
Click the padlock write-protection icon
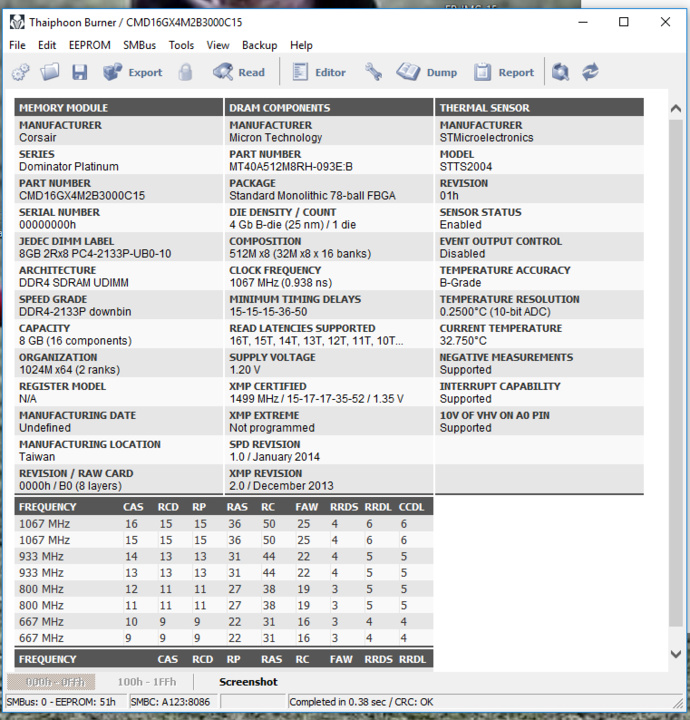[185, 72]
